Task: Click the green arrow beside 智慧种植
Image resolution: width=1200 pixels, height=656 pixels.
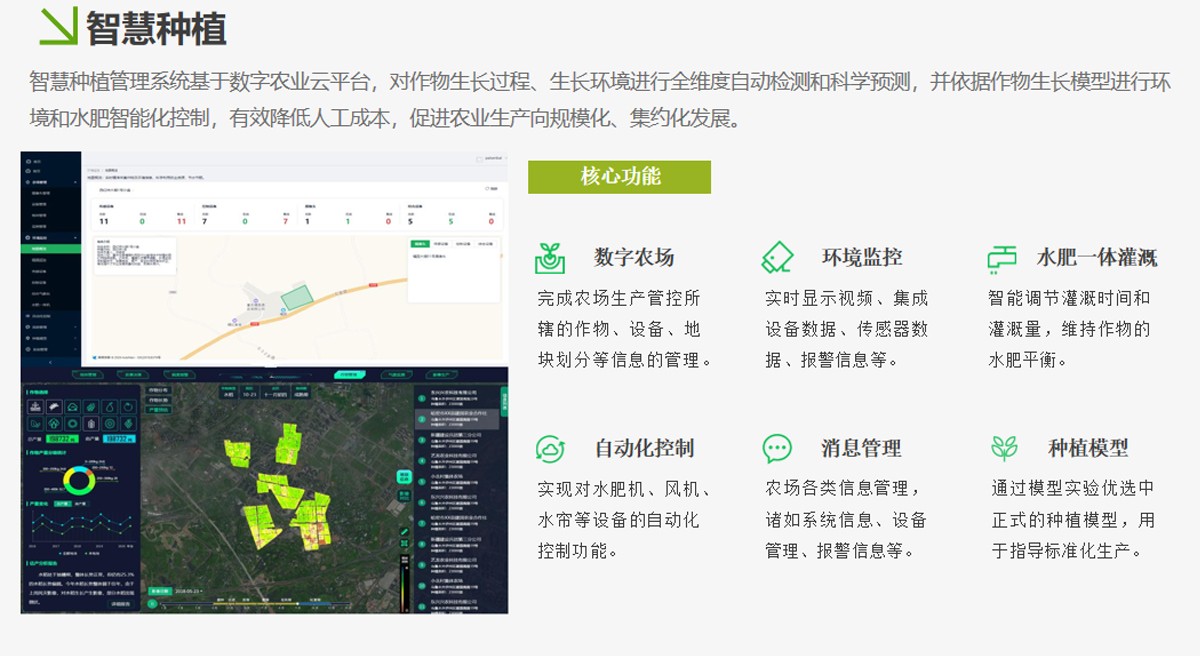Action: click(58, 27)
